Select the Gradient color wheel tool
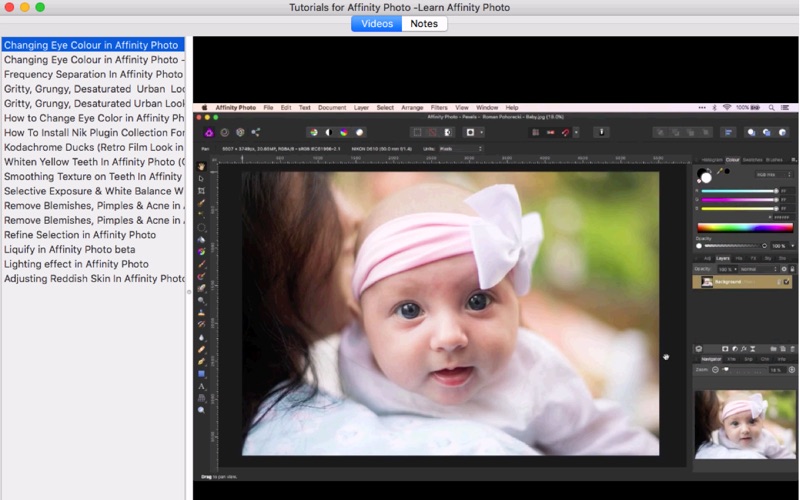Screen dimensions: 800x500 click(202, 252)
